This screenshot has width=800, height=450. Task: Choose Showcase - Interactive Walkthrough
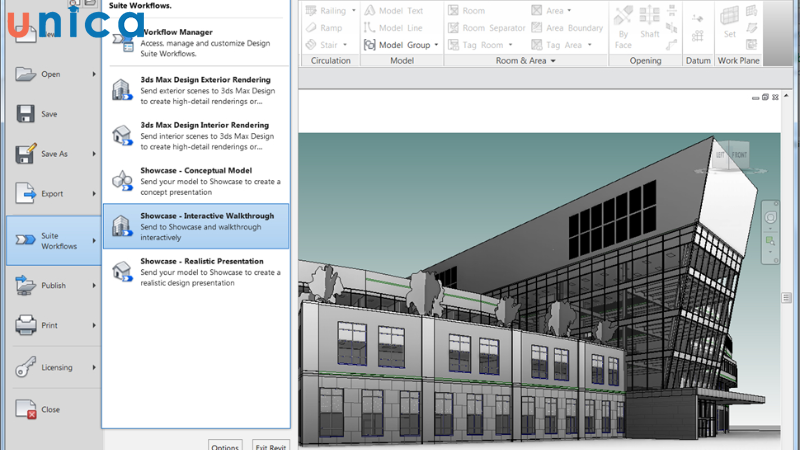(196, 227)
